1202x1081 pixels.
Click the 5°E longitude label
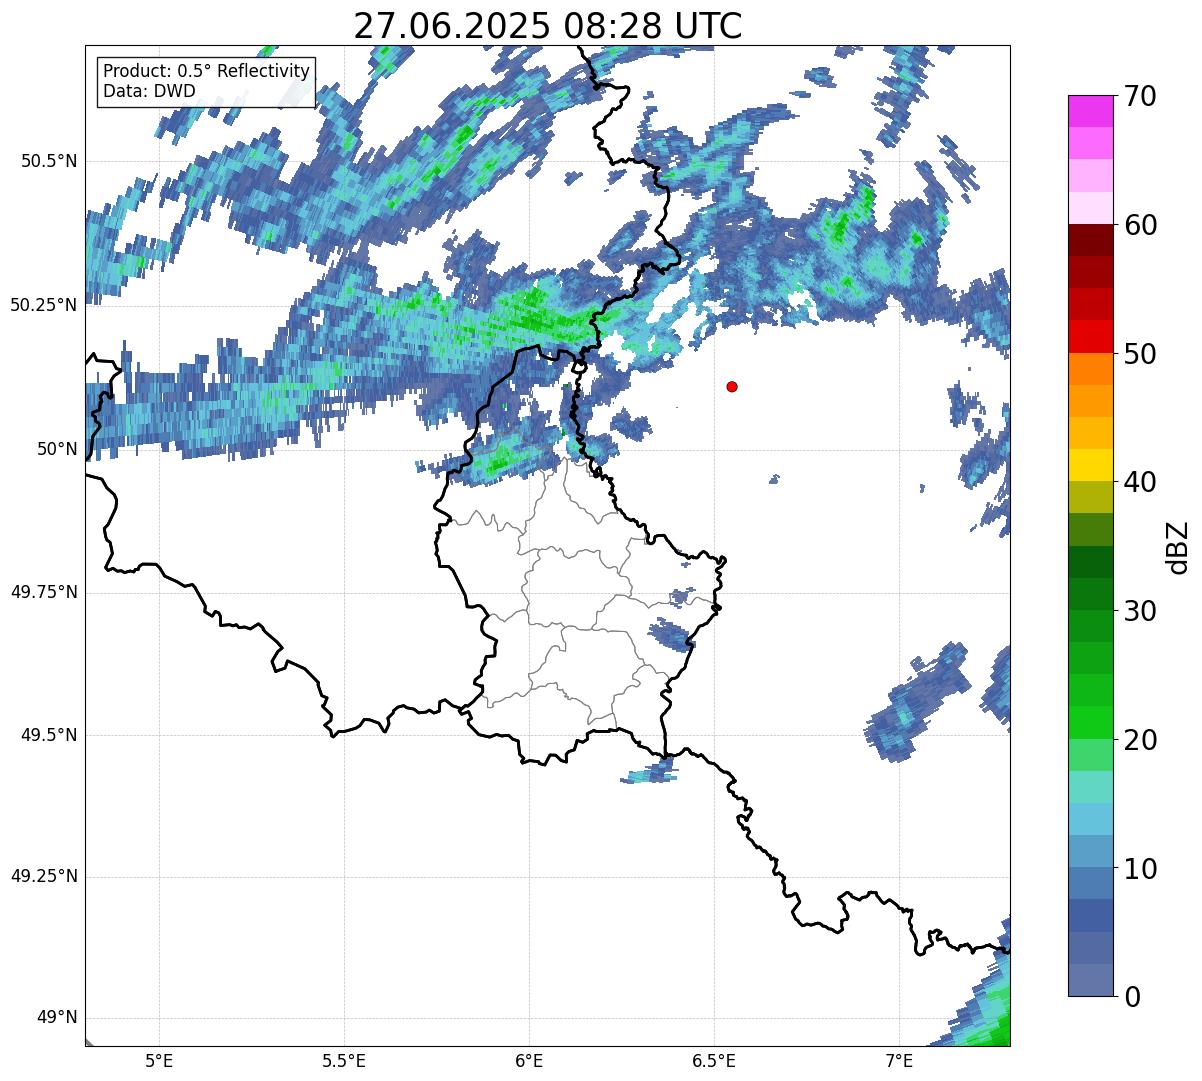159,1061
